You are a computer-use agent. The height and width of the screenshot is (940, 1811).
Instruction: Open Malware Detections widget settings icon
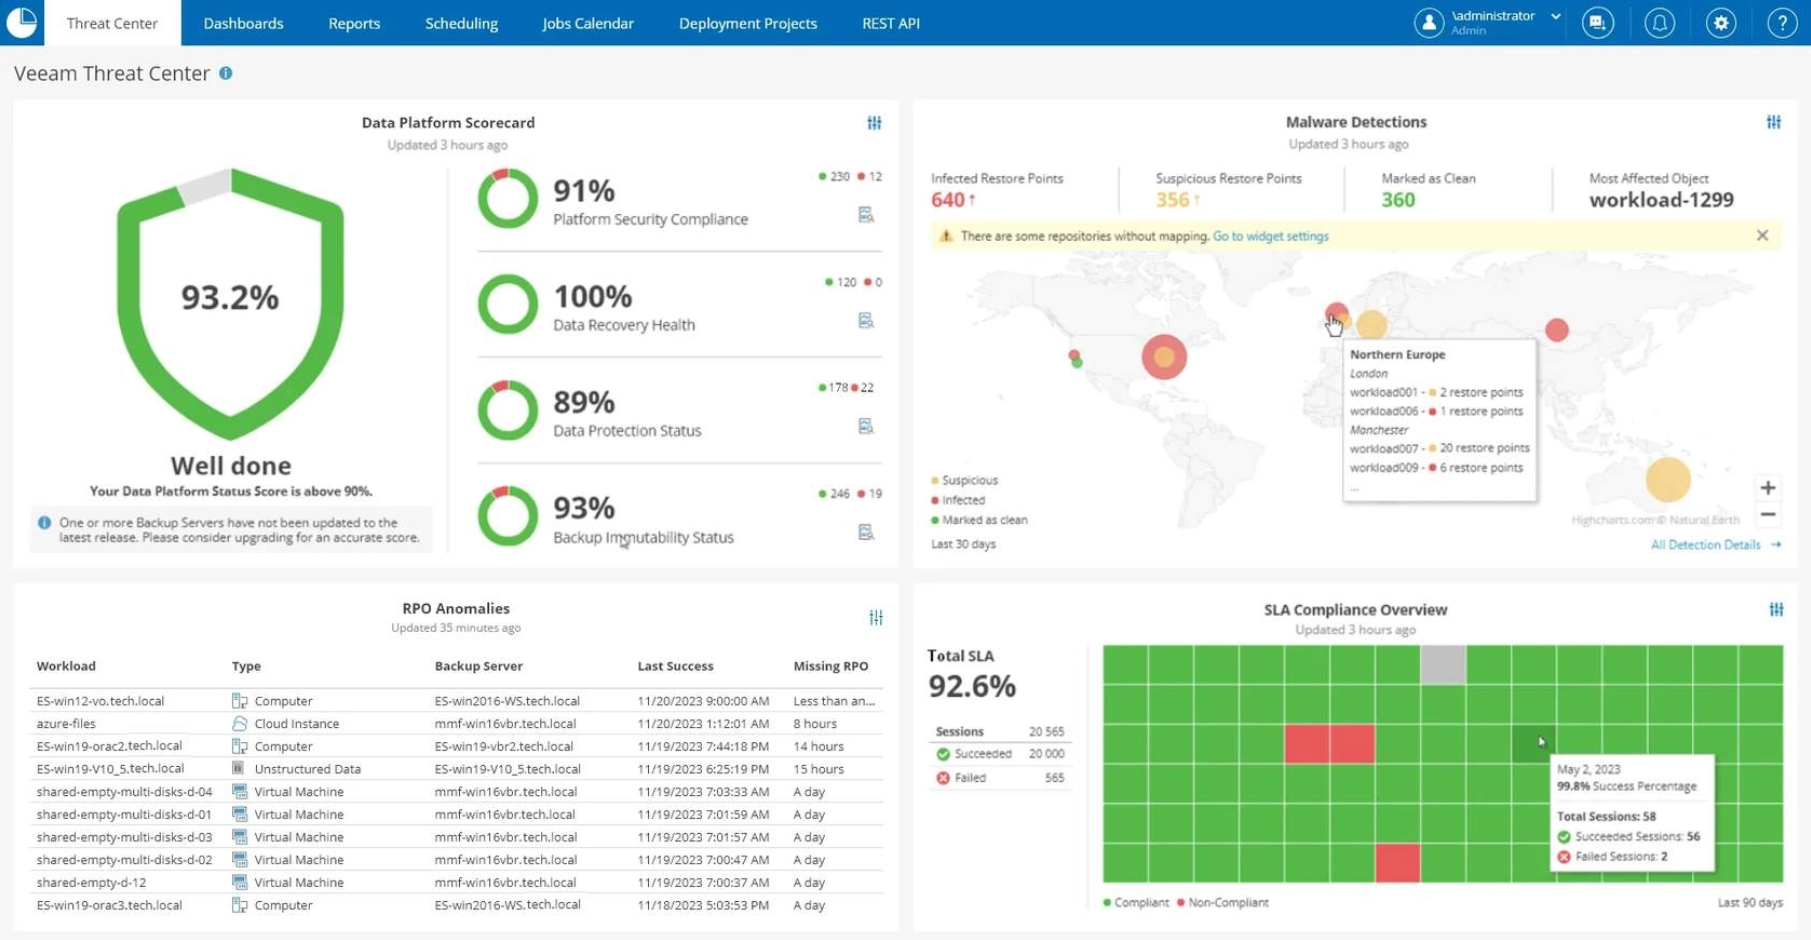click(1773, 122)
